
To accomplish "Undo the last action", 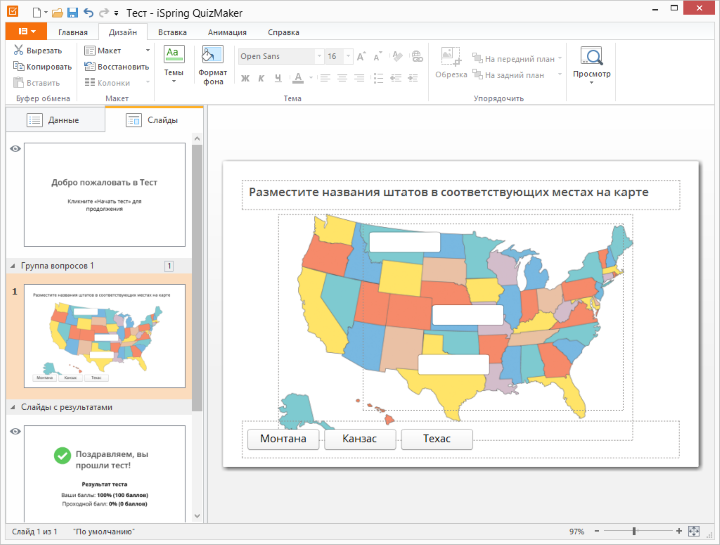I will (88, 13).
